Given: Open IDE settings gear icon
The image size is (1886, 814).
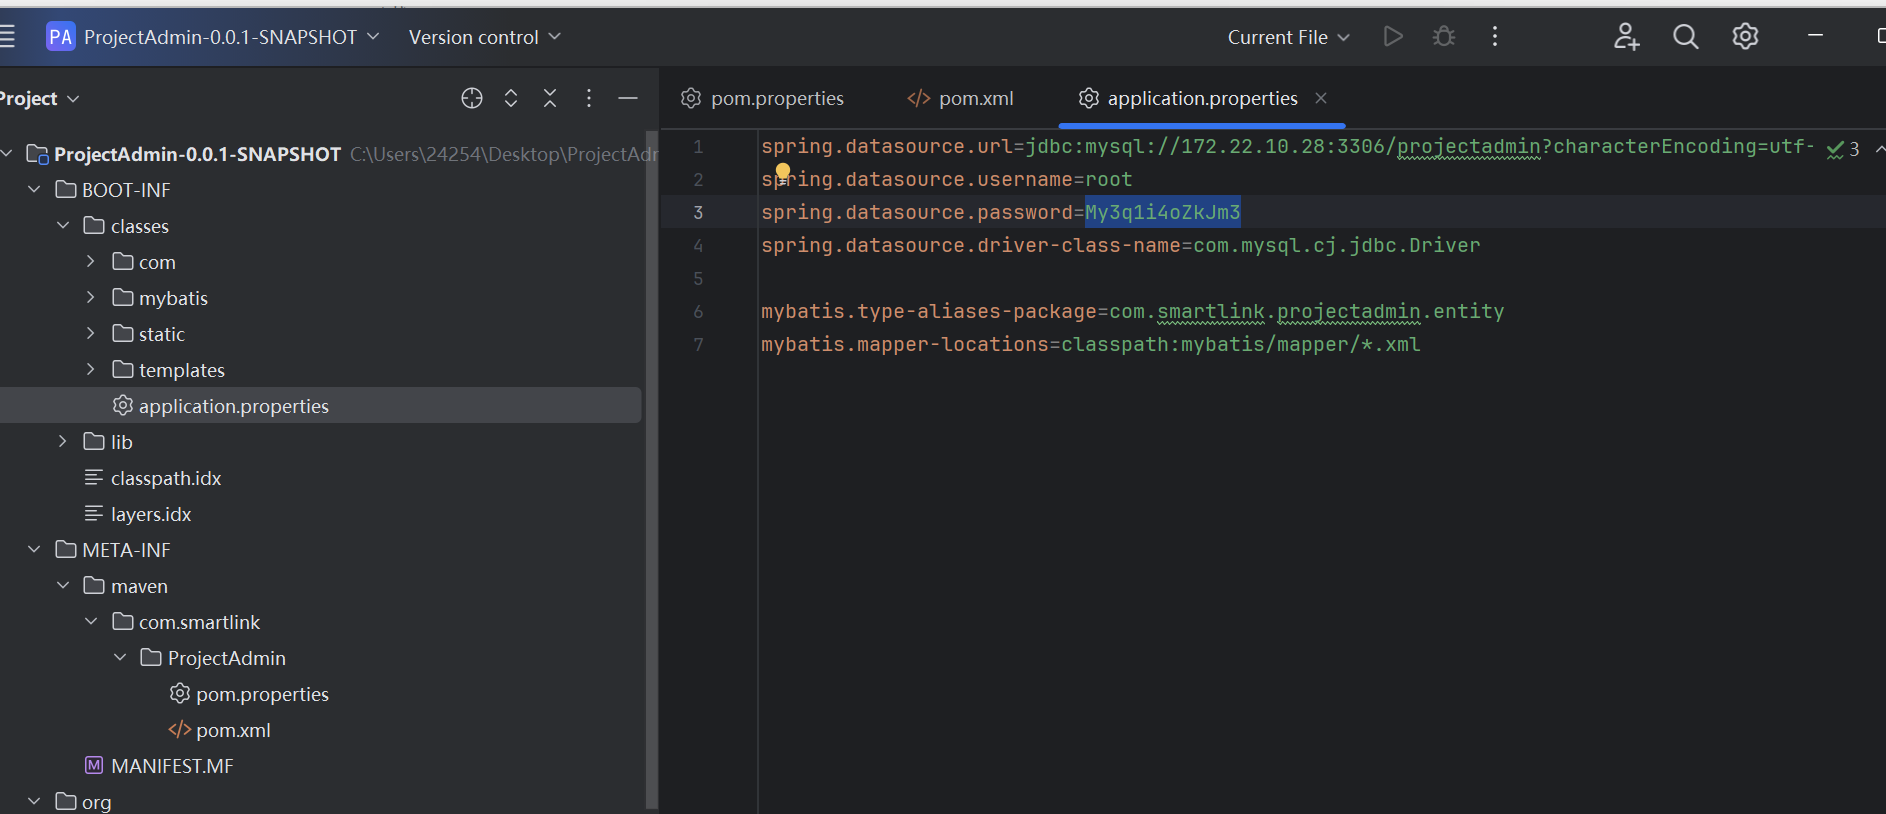Looking at the screenshot, I should (x=1745, y=37).
